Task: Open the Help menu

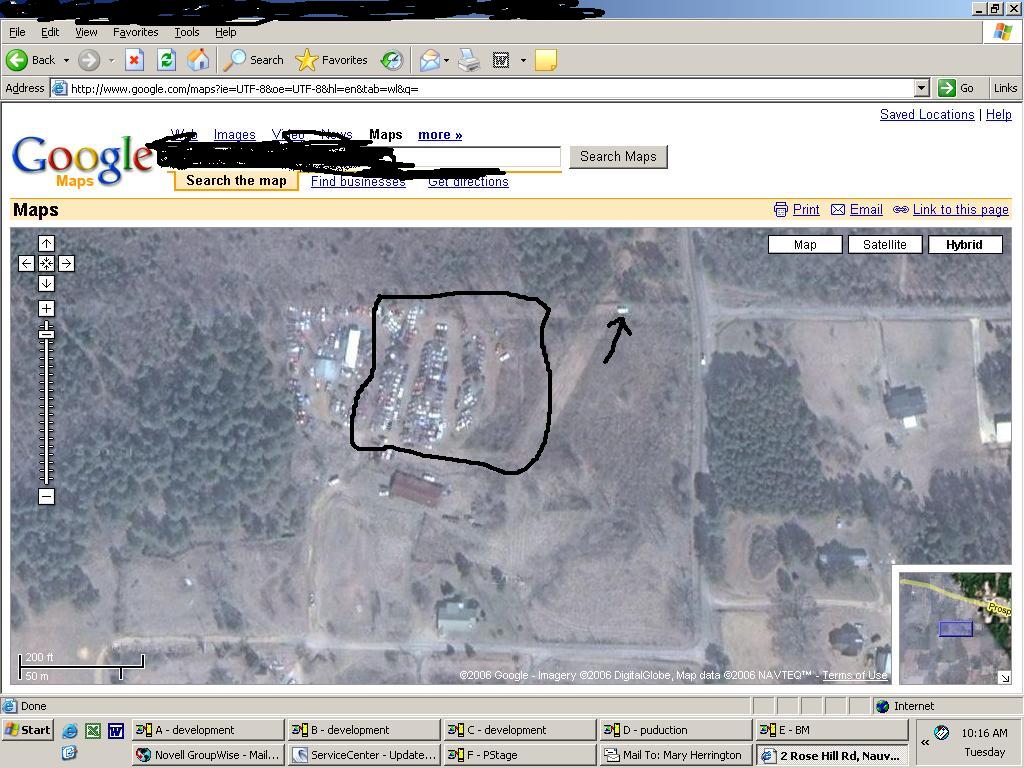Action: pyautogui.click(x=225, y=32)
